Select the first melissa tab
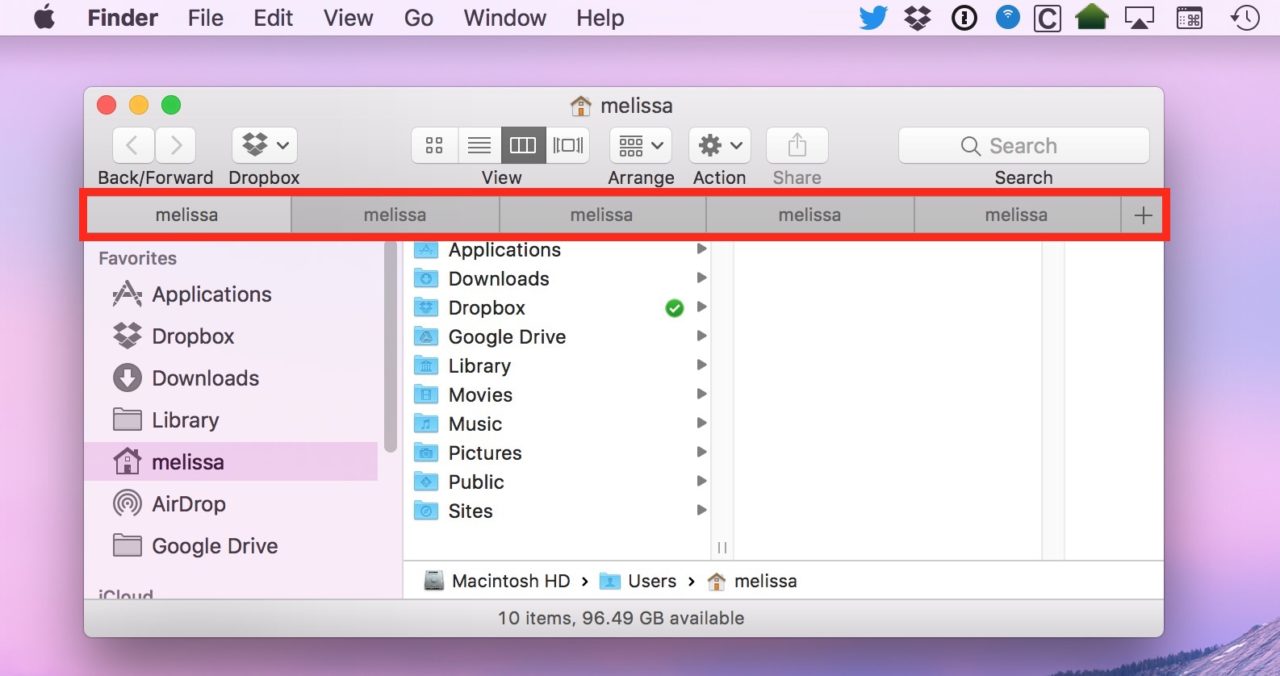The width and height of the screenshot is (1280, 676). pos(187,214)
